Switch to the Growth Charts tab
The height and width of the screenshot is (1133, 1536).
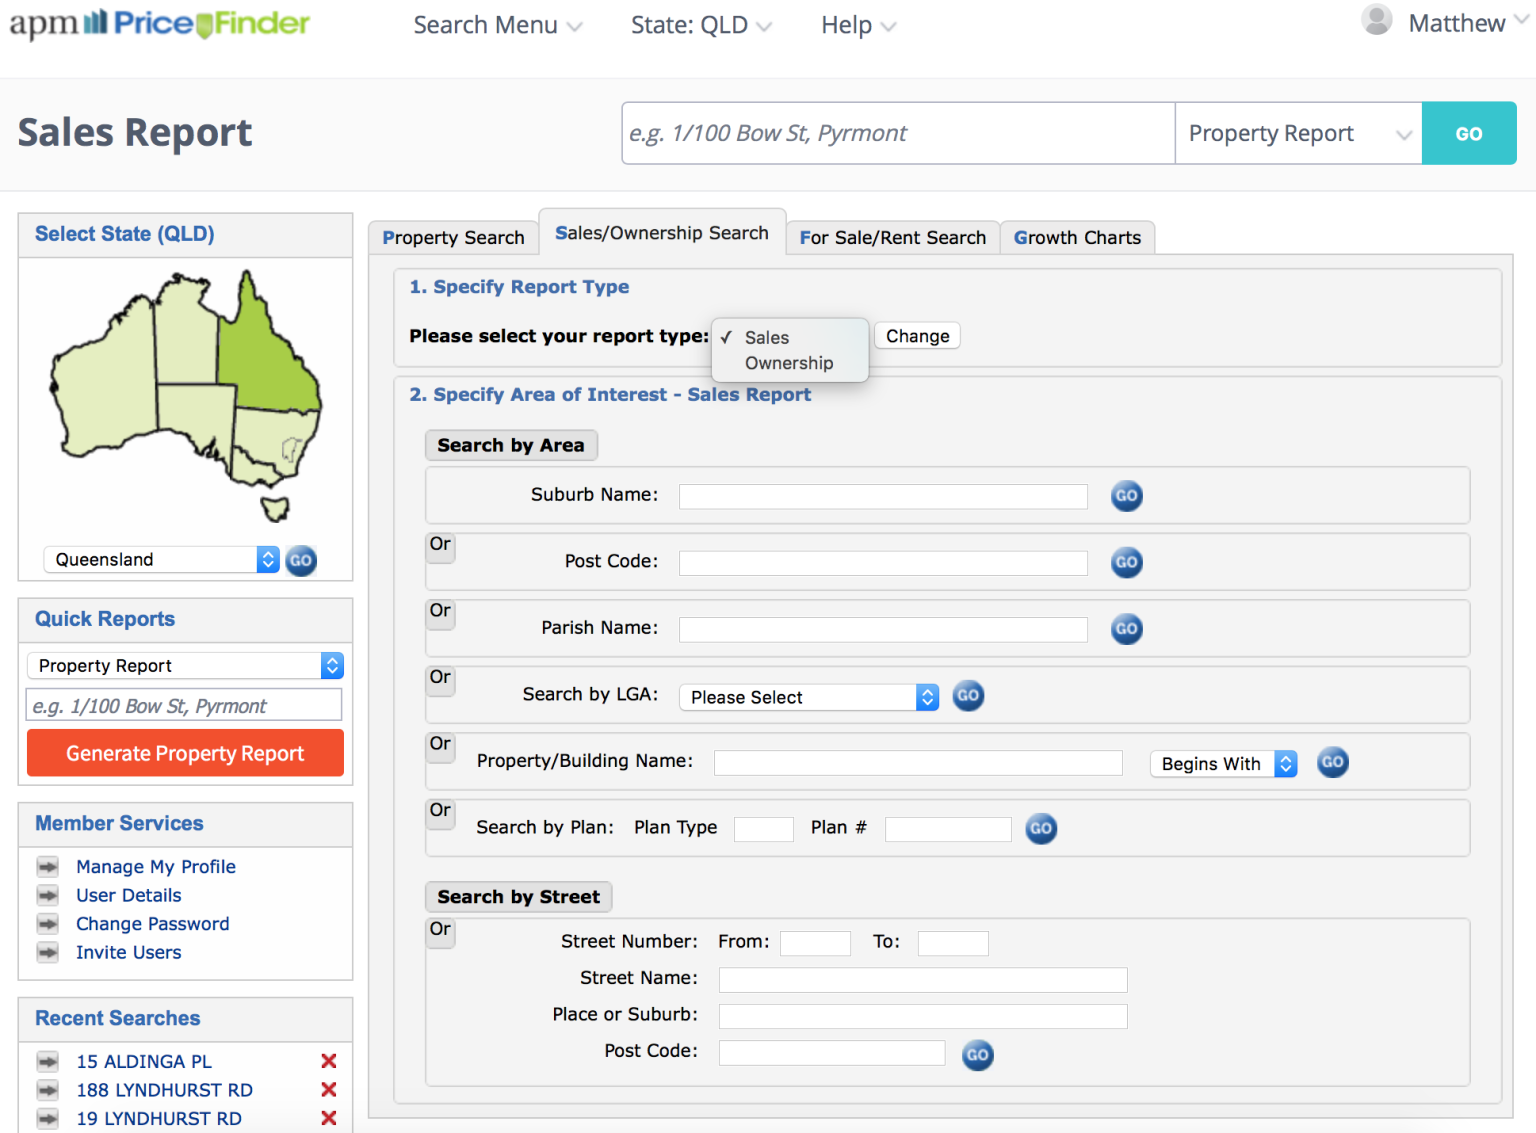1077,237
